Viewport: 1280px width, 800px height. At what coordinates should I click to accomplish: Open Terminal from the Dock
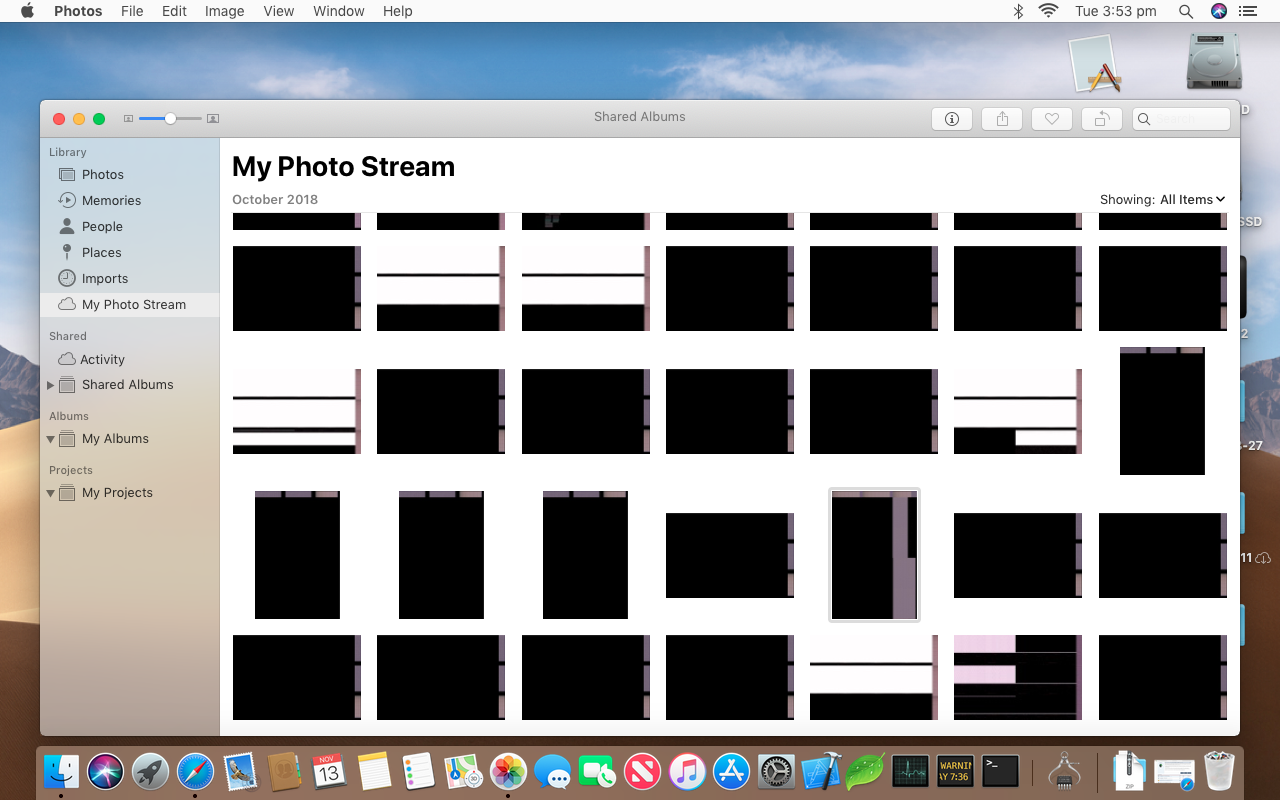coord(1000,771)
